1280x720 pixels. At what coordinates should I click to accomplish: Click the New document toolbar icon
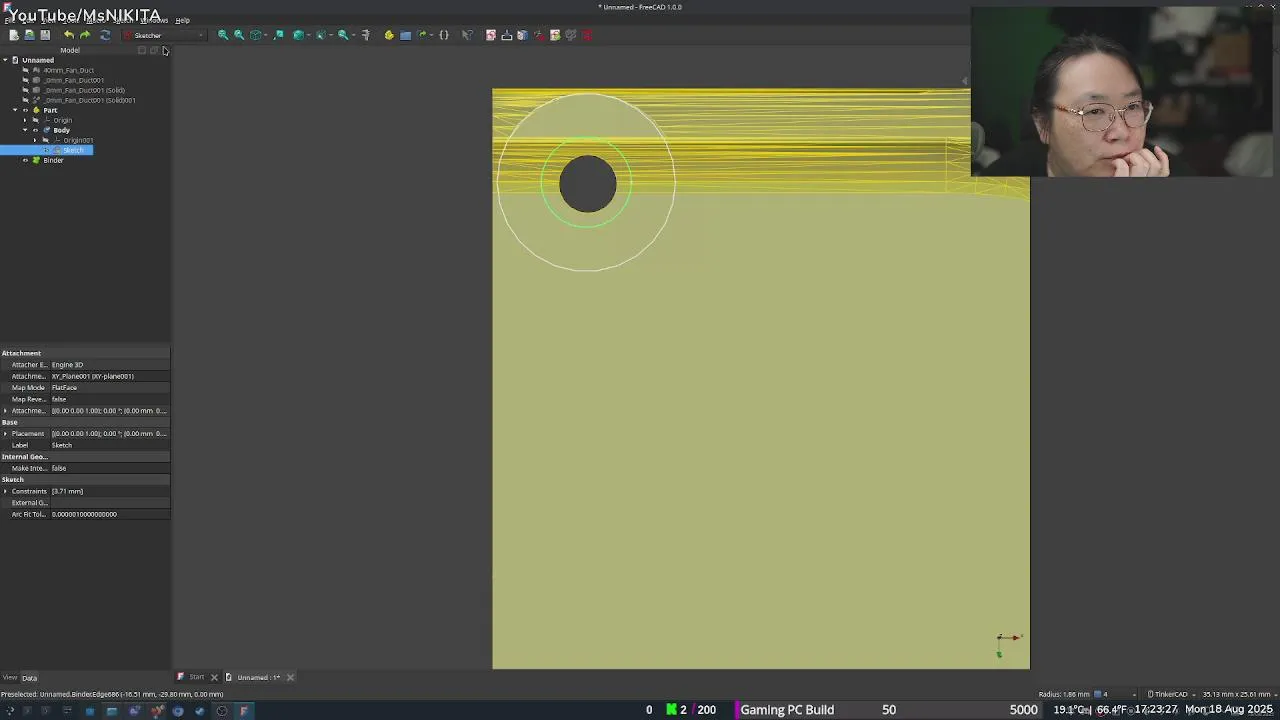click(x=14, y=35)
